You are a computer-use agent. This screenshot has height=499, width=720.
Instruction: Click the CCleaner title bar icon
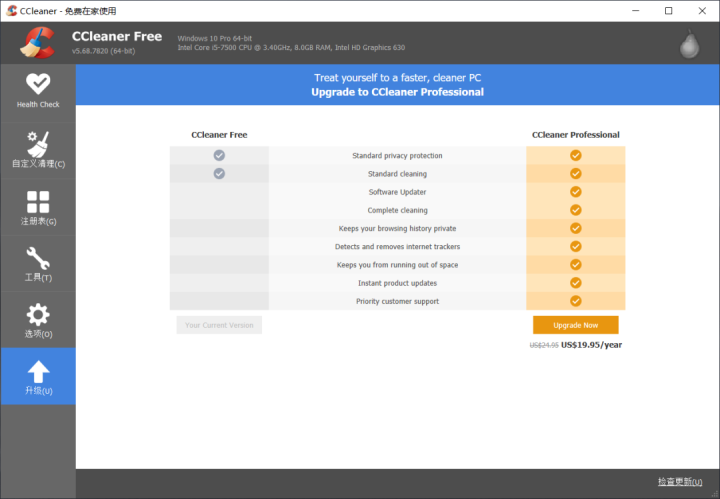[x=11, y=11]
